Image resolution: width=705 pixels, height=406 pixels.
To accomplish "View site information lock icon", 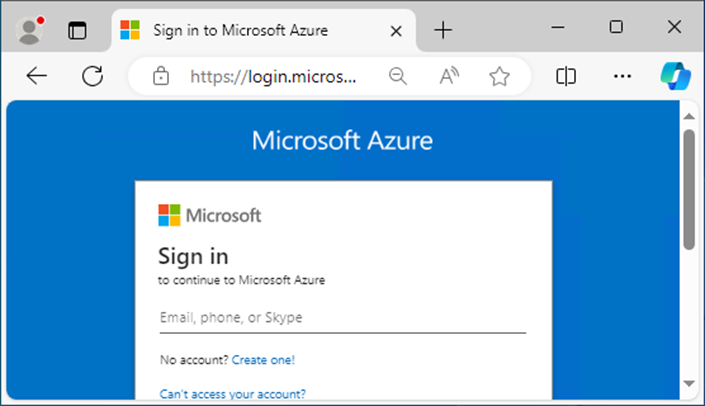I will pos(161,76).
